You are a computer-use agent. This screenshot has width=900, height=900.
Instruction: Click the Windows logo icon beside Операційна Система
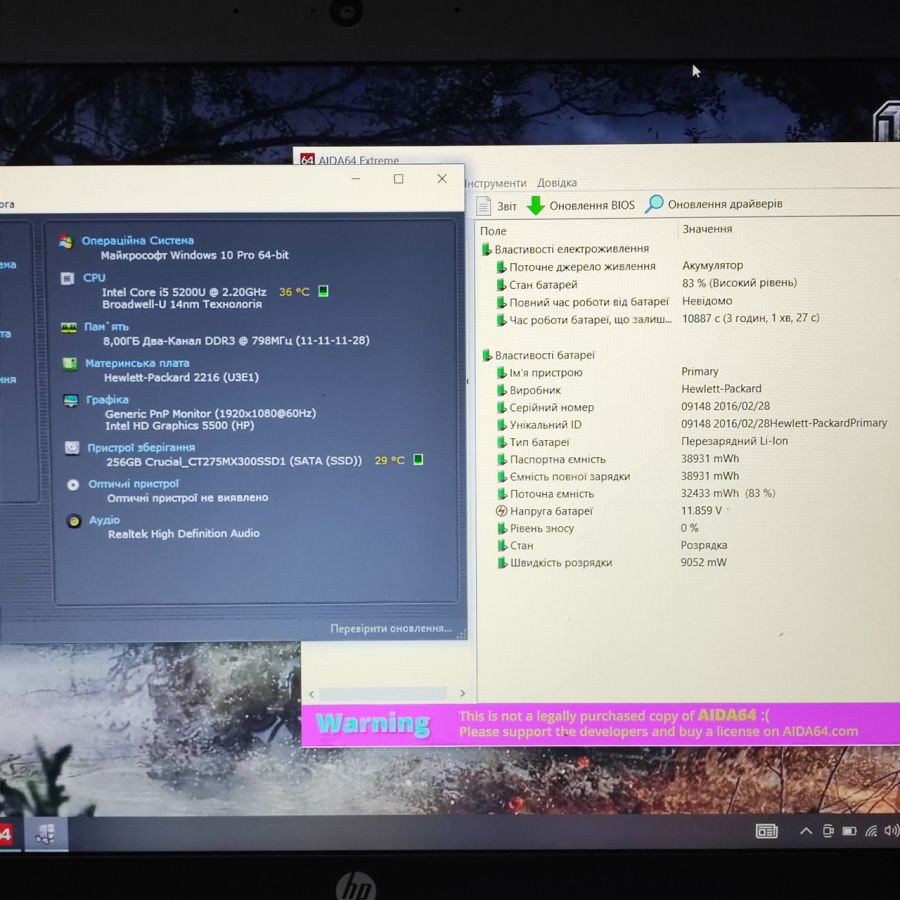point(66,242)
